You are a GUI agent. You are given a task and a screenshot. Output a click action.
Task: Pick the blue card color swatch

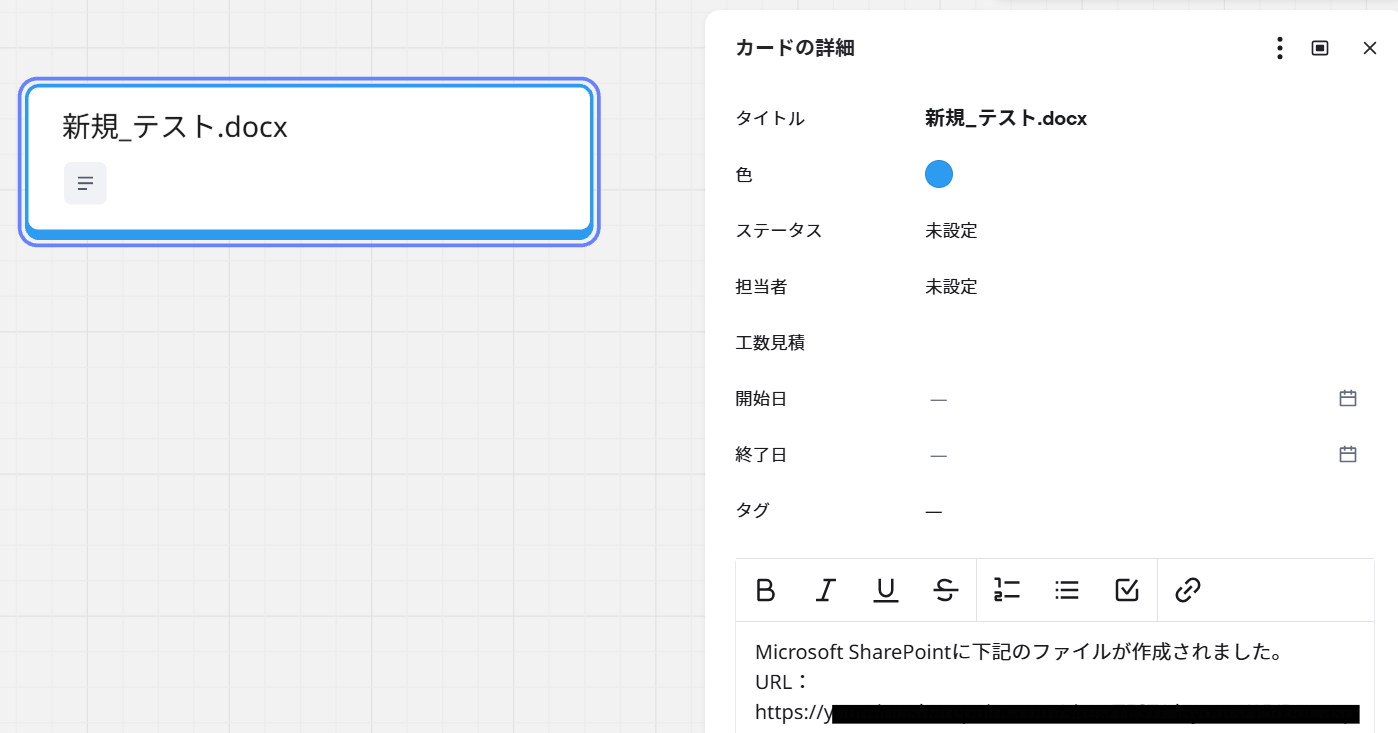click(938, 174)
